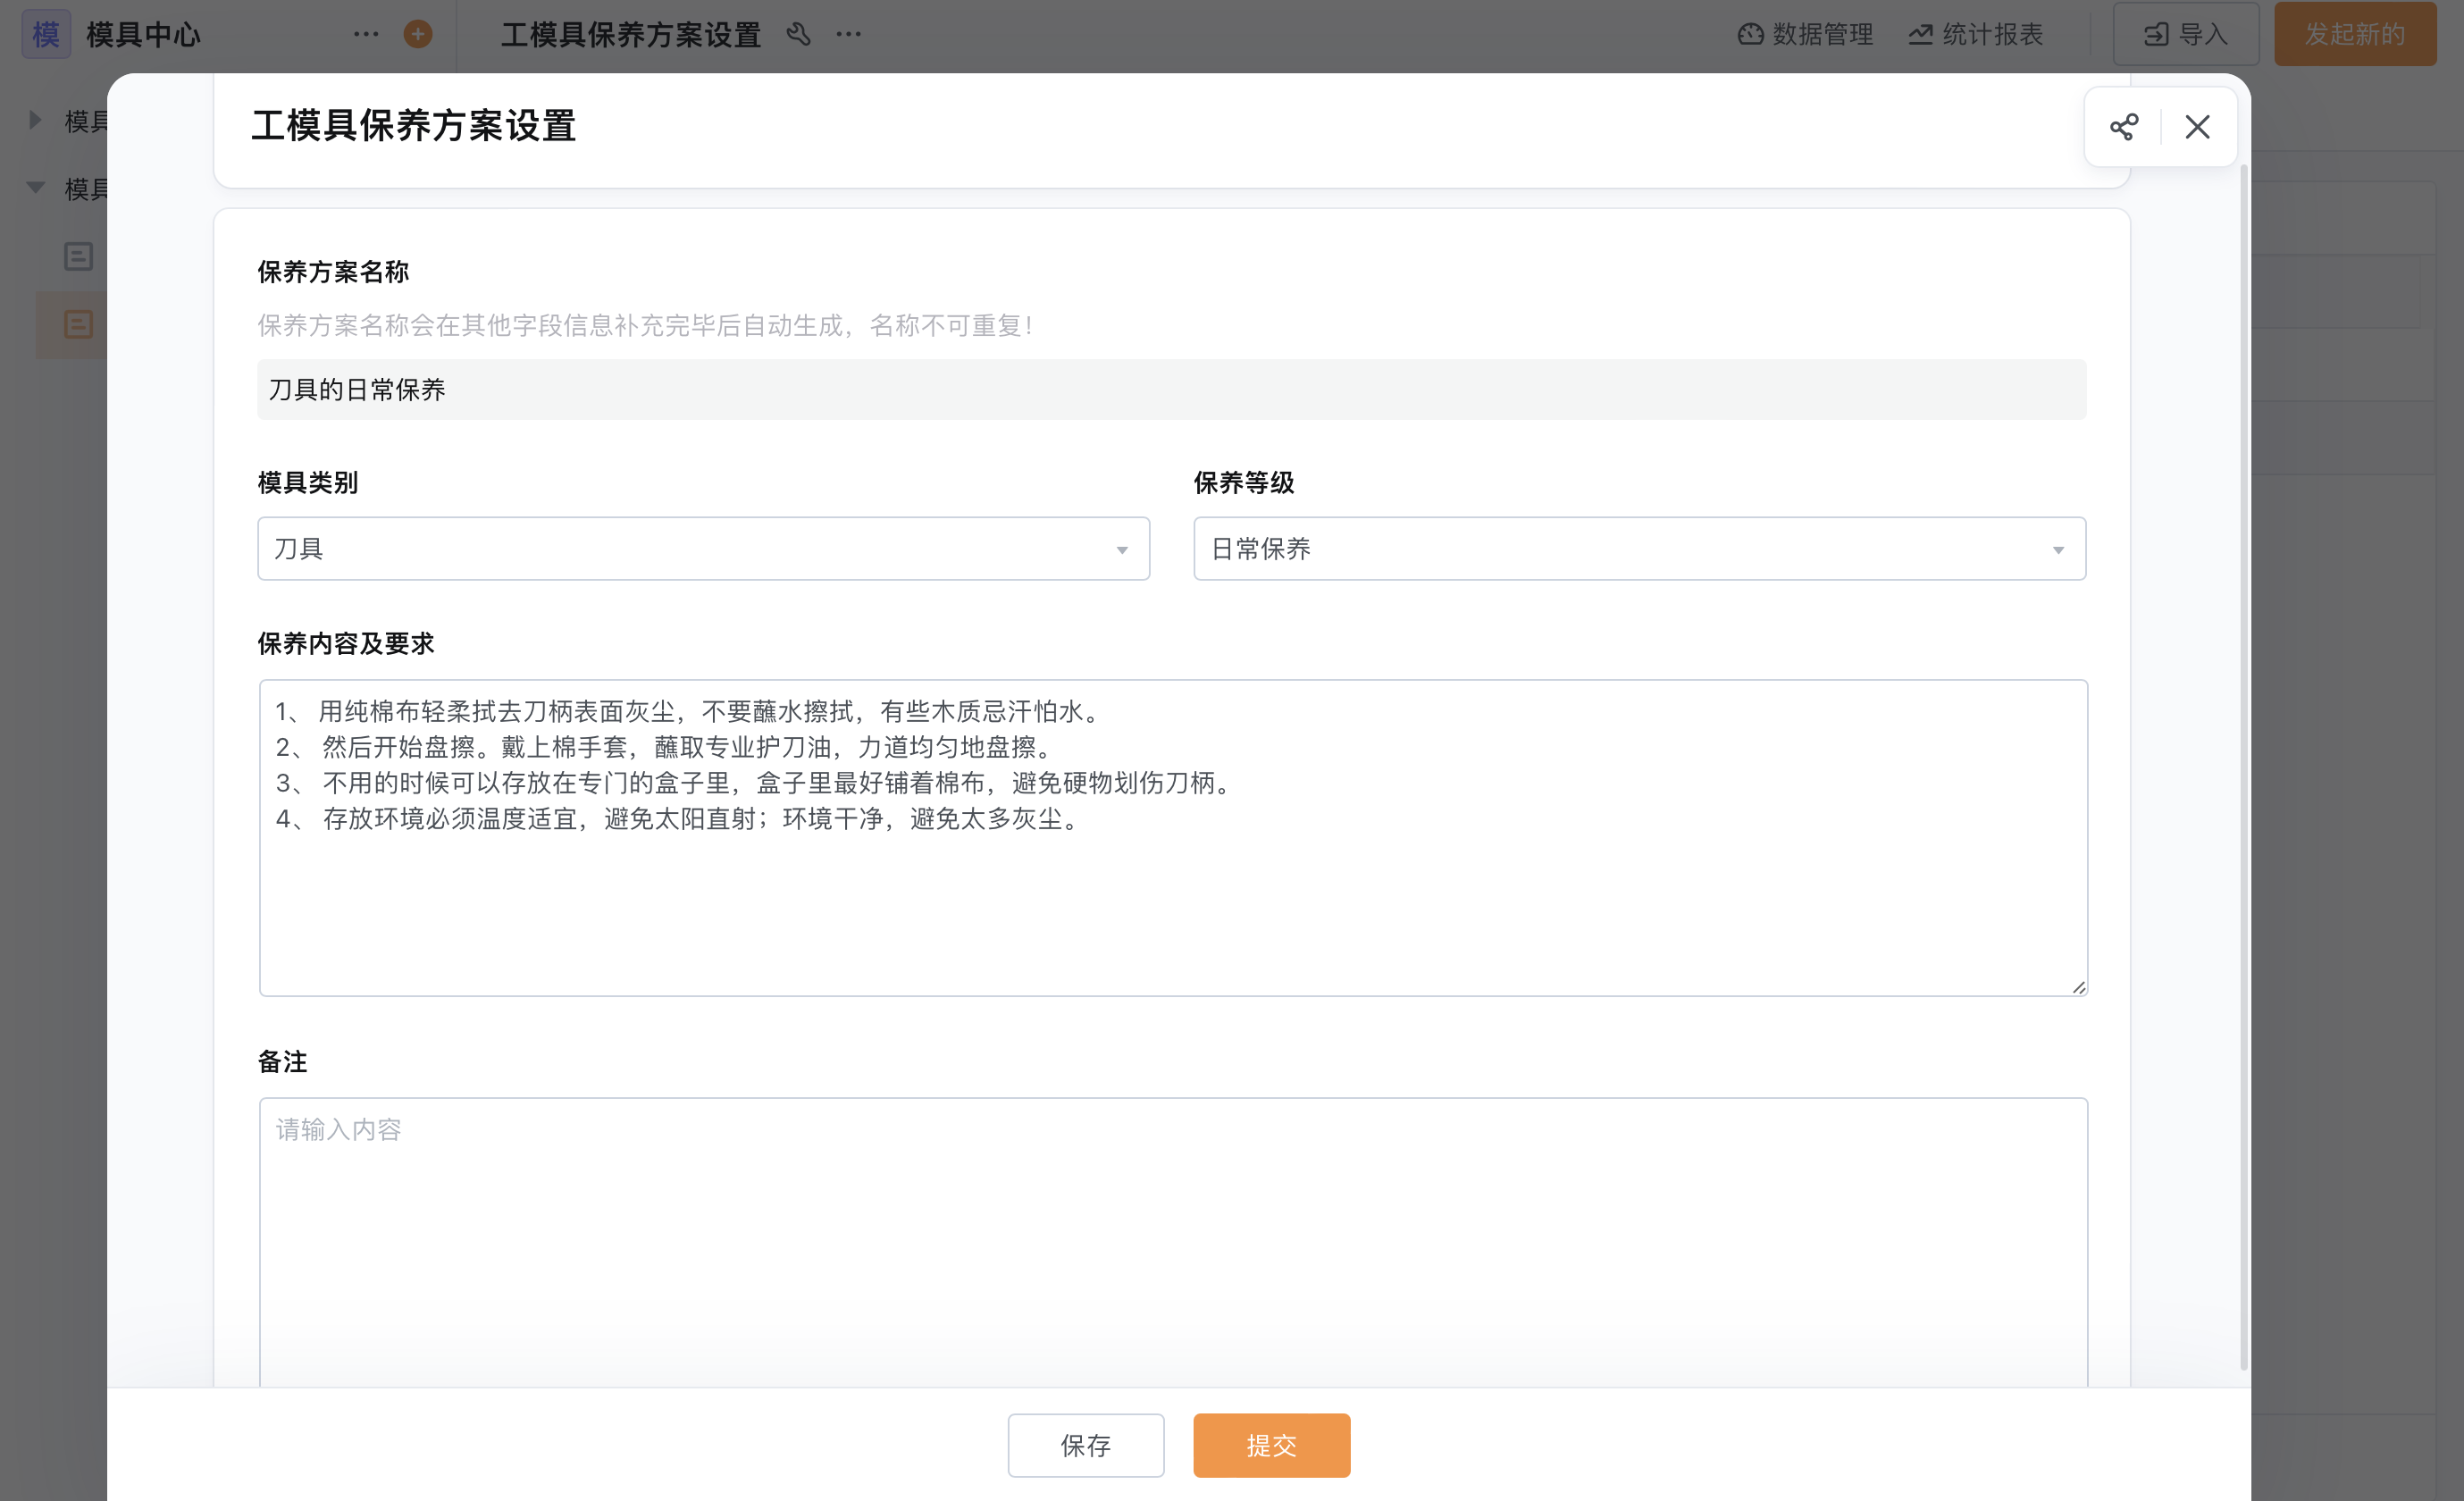The height and width of the screenshot is (1501, 2464).
Task: Expand the collapsed first 模具 sidebar group
Action: 35,120
